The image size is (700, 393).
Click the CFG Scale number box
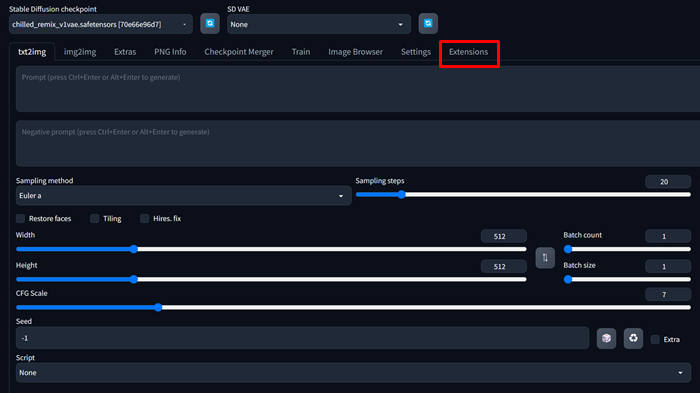[x=668, y=294]
